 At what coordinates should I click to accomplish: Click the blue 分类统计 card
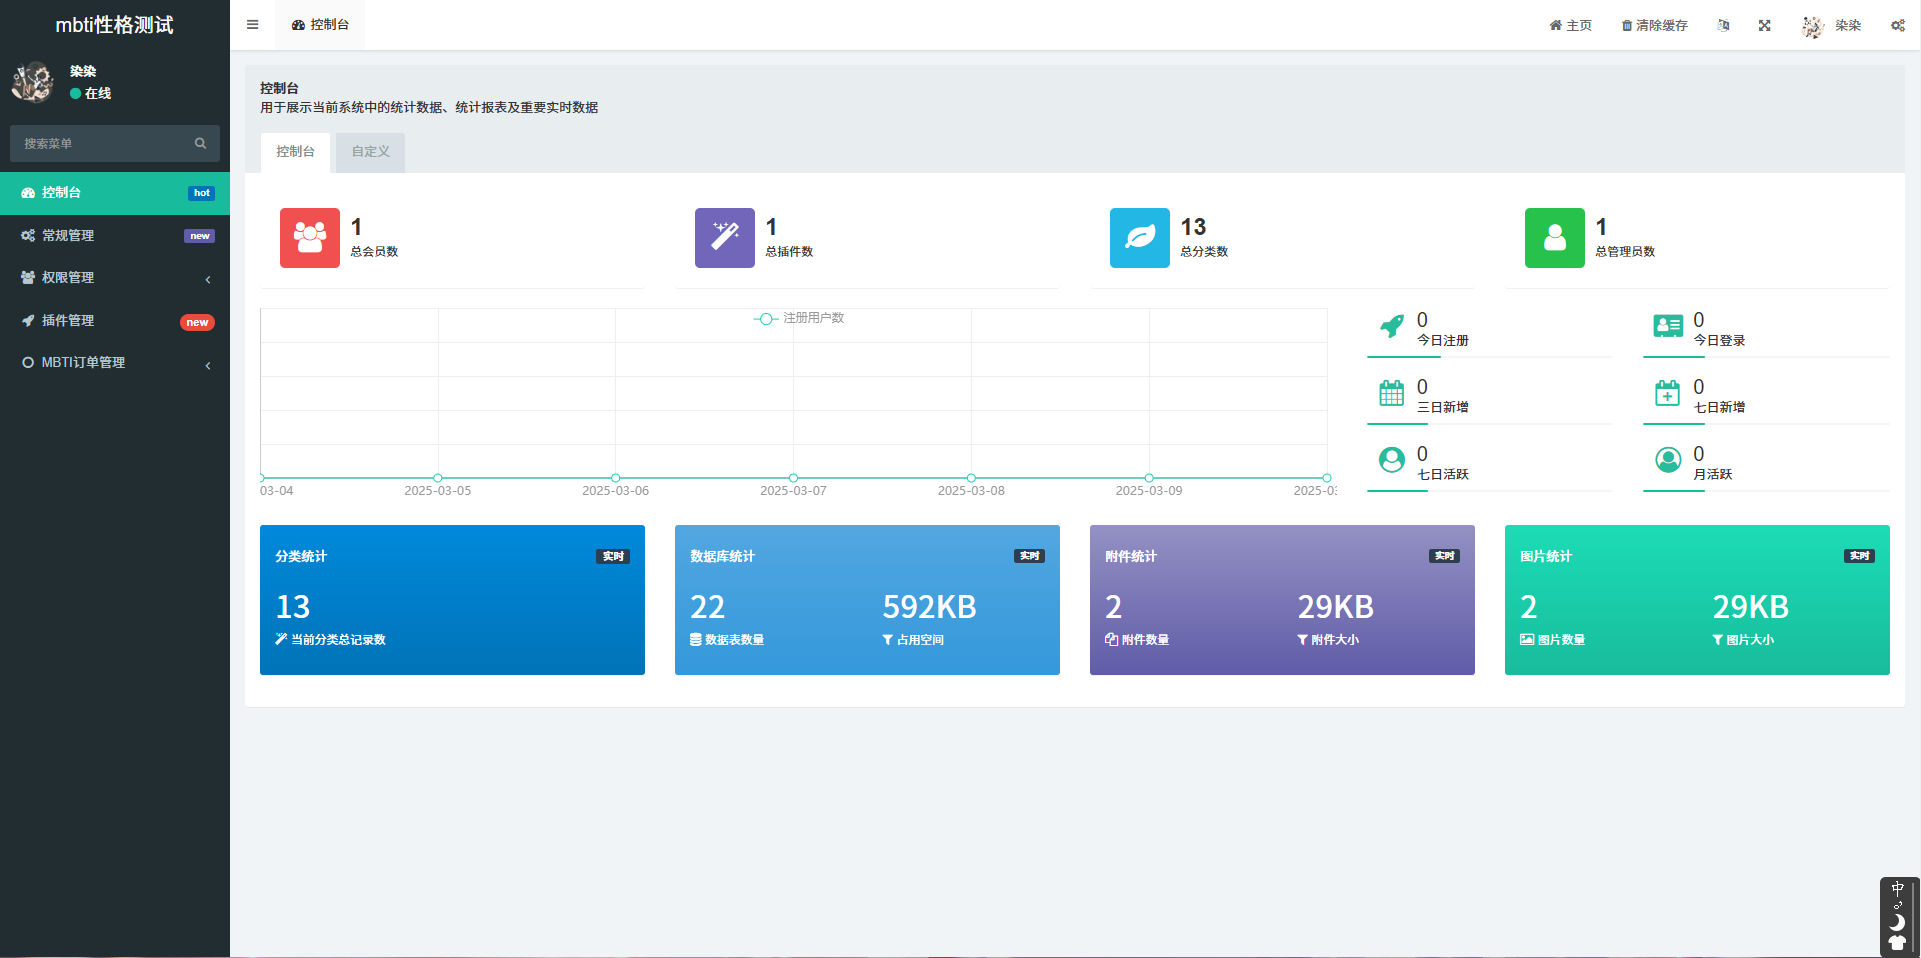tap(452, 600)
